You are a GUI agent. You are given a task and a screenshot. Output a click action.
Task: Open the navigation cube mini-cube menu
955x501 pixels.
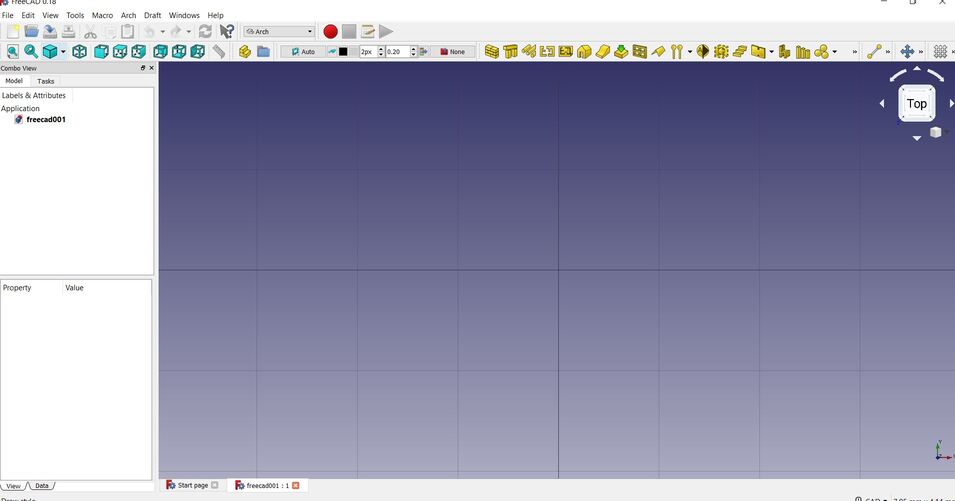(x=936, y=132)
